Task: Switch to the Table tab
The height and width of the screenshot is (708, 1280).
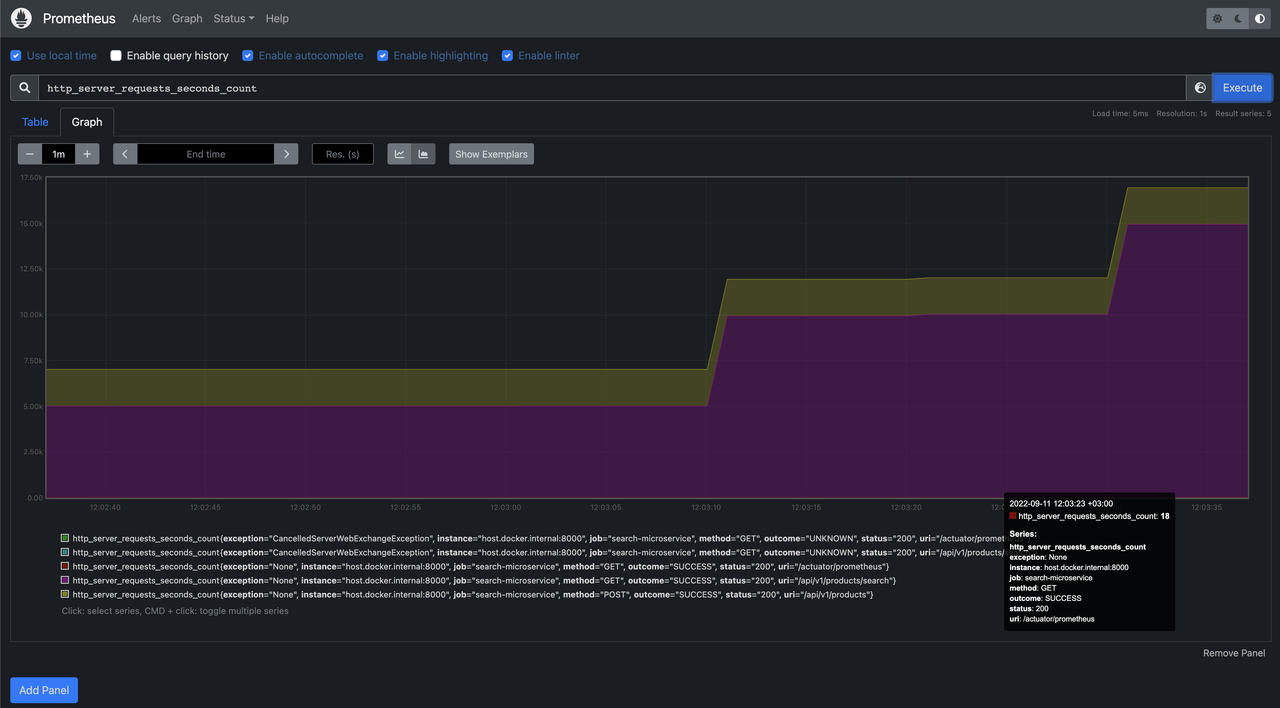Action: coord(35,122)
